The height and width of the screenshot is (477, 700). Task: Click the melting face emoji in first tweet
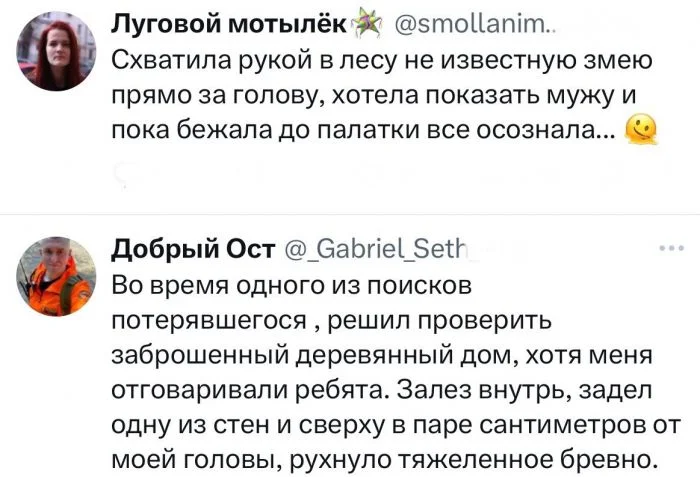click(x=637, y=129)
